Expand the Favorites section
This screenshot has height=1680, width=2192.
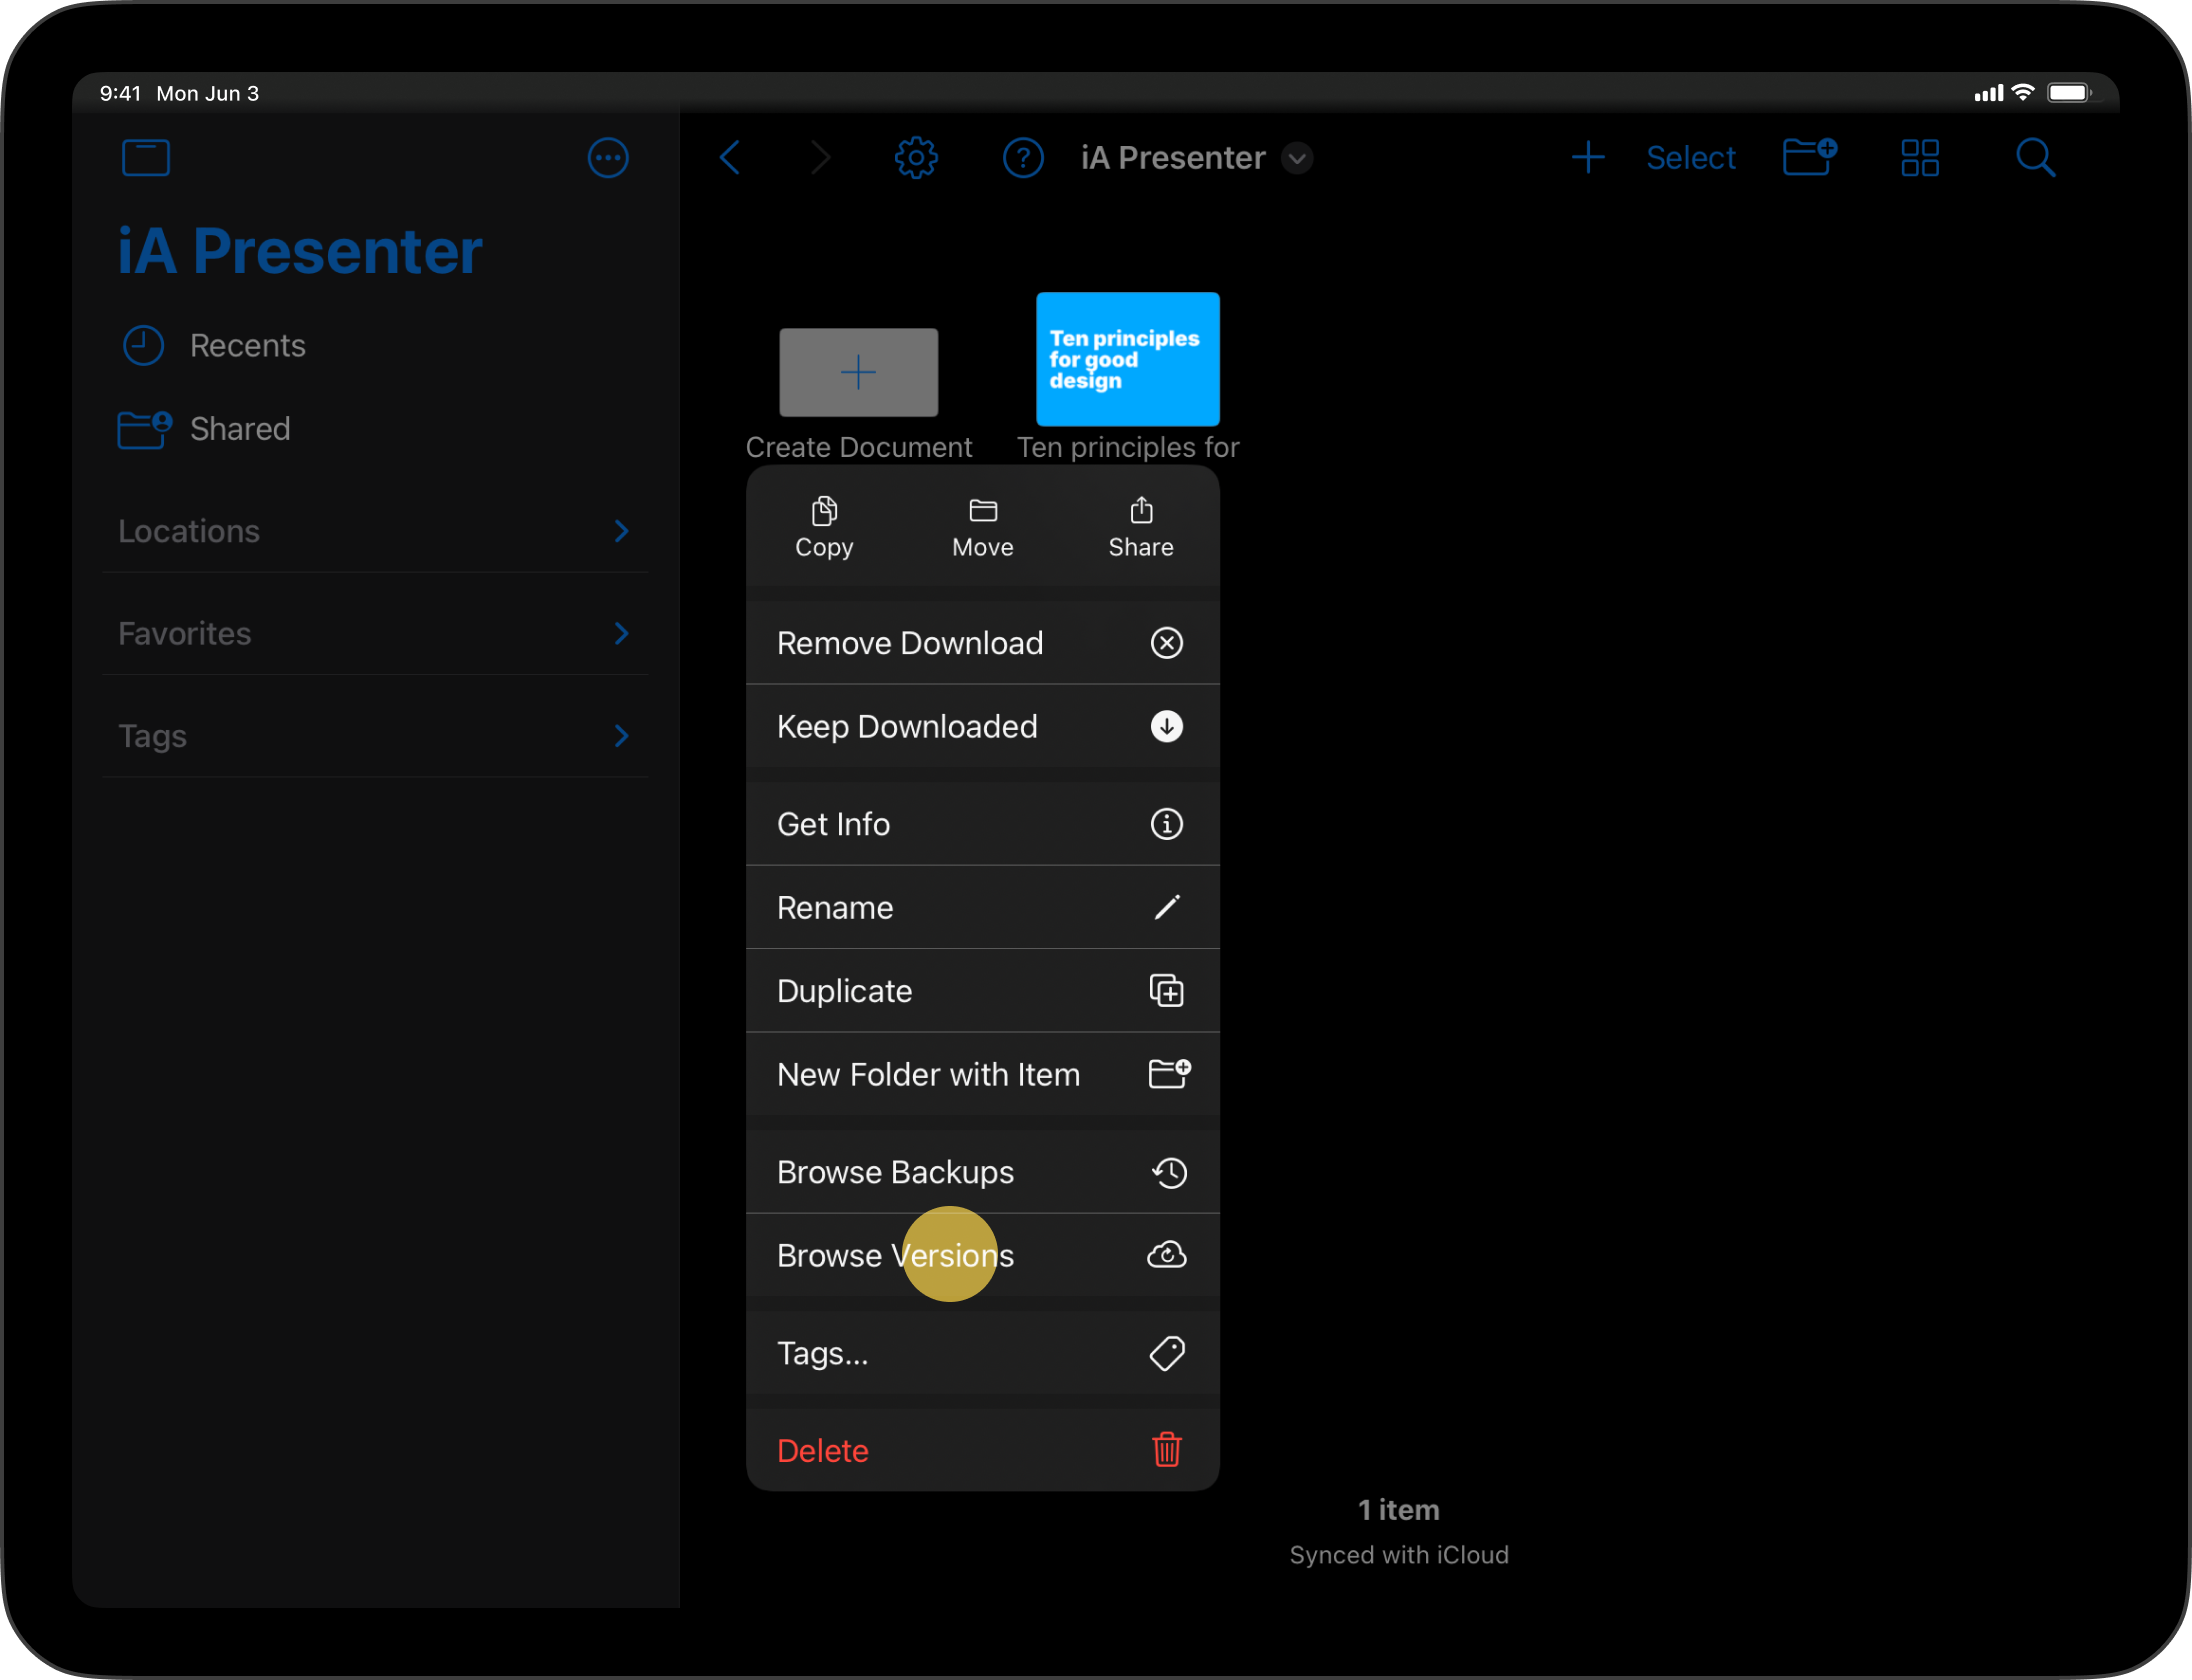pyautogui.click(x=375, y=634)
